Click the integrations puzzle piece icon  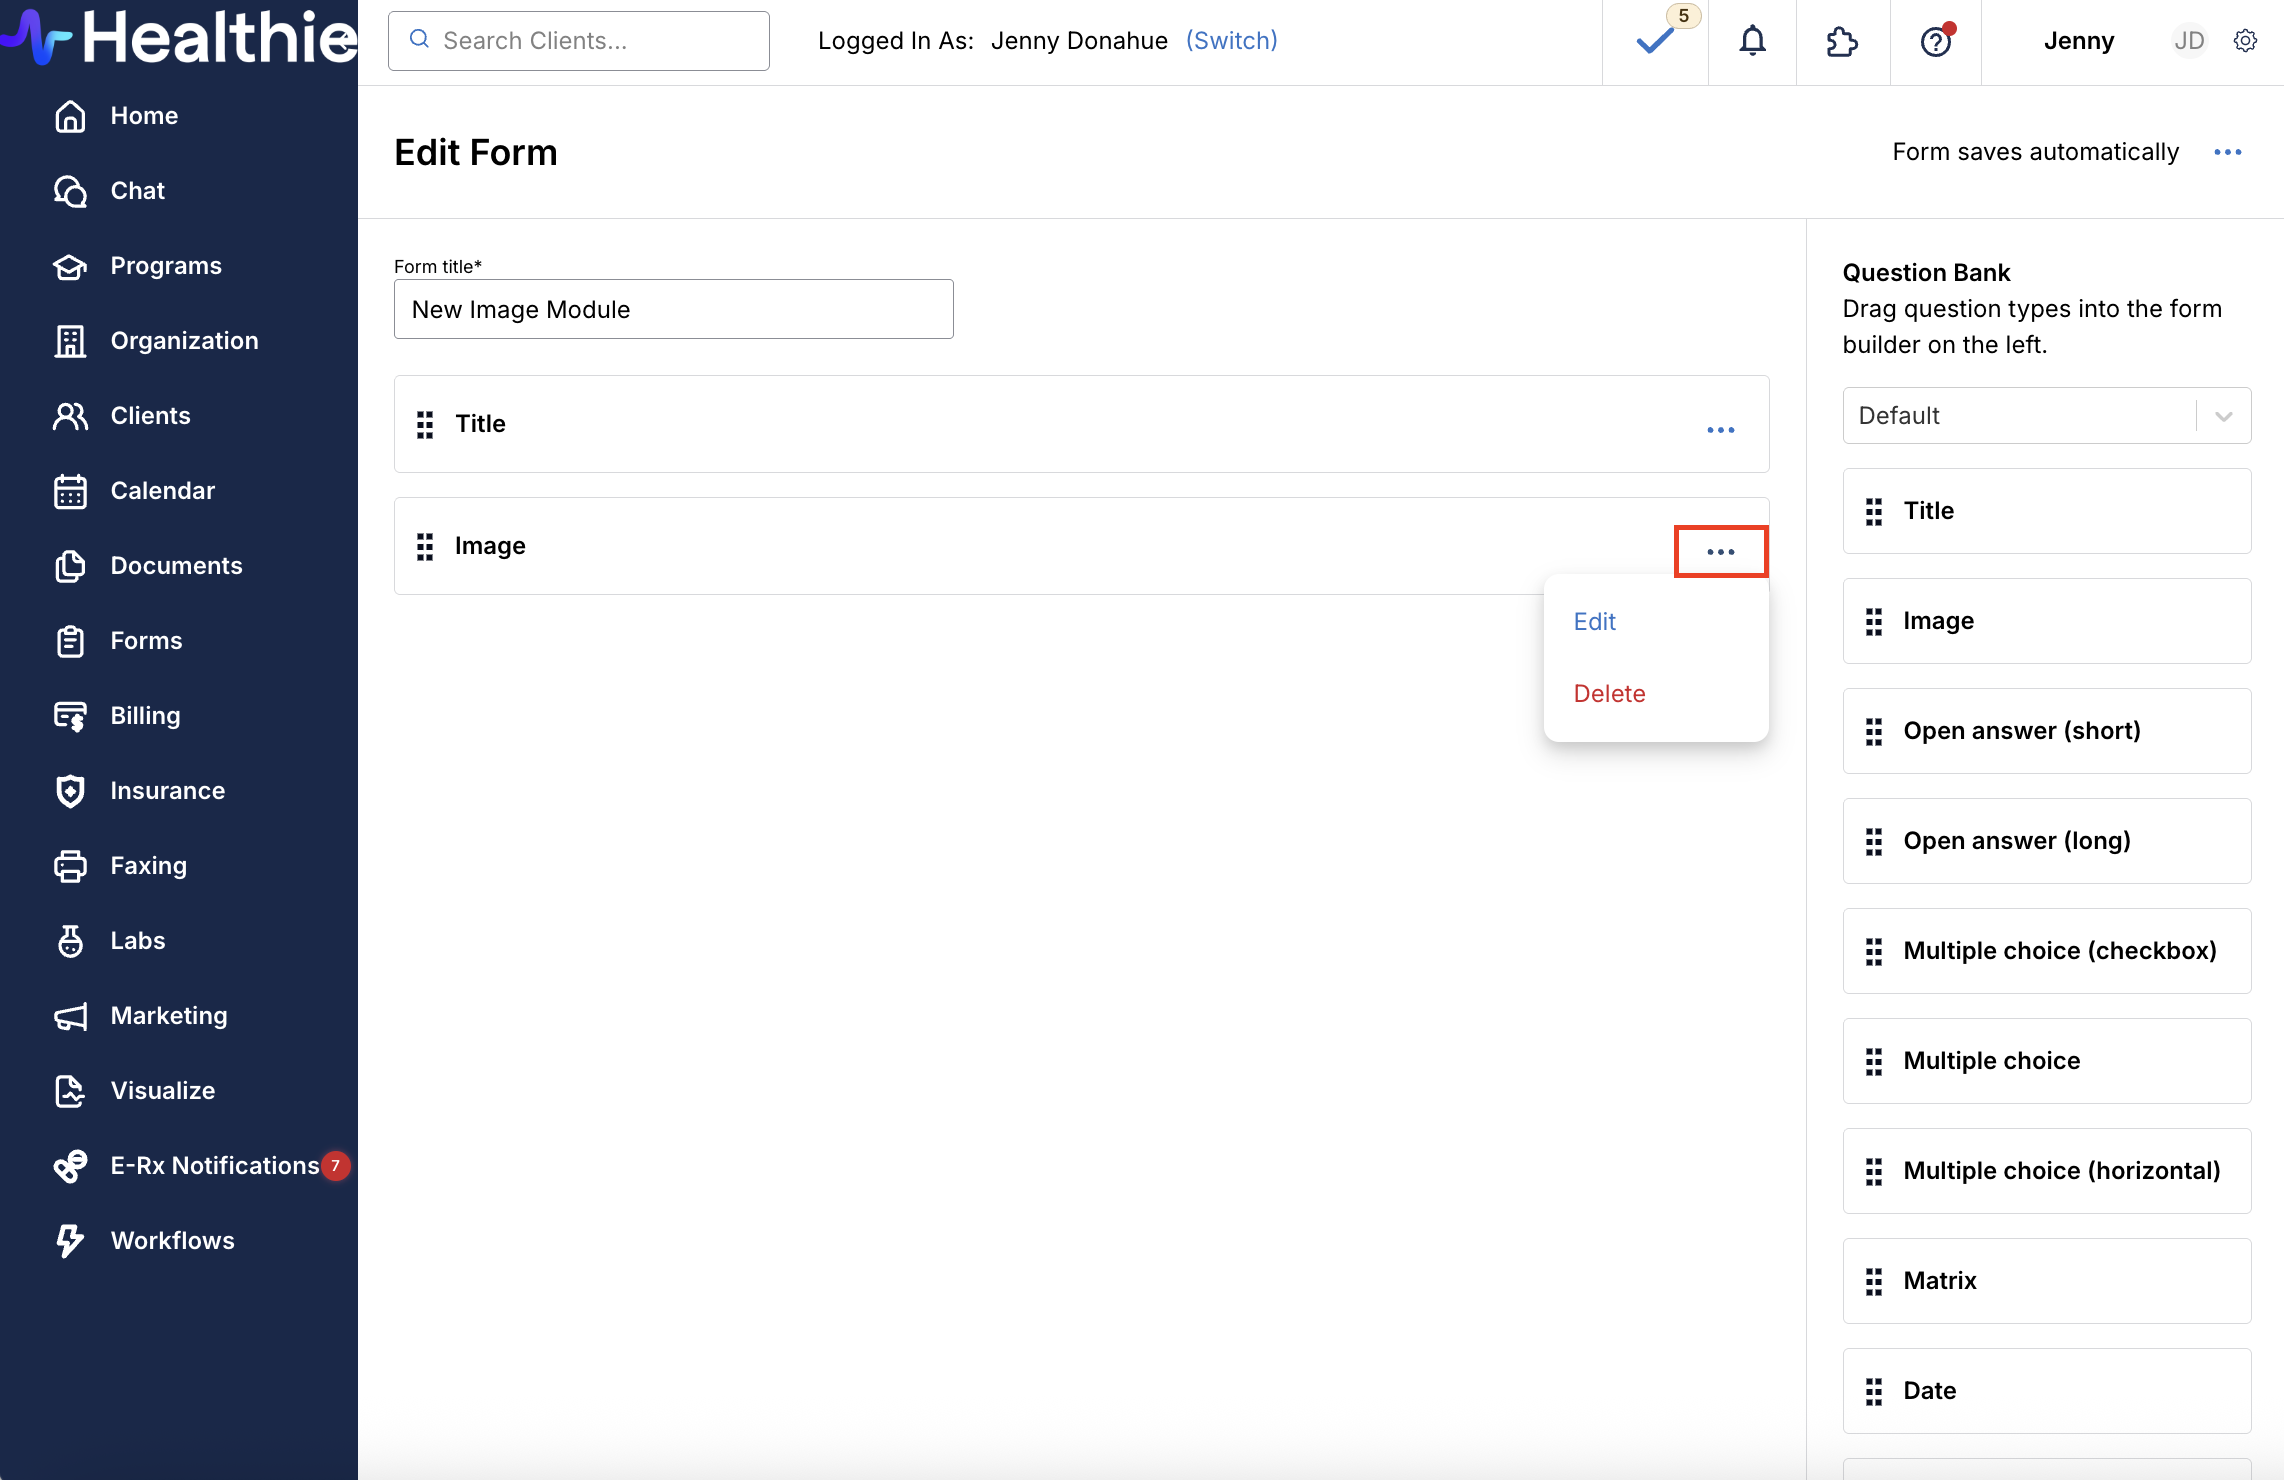[x=1842, y=41]
